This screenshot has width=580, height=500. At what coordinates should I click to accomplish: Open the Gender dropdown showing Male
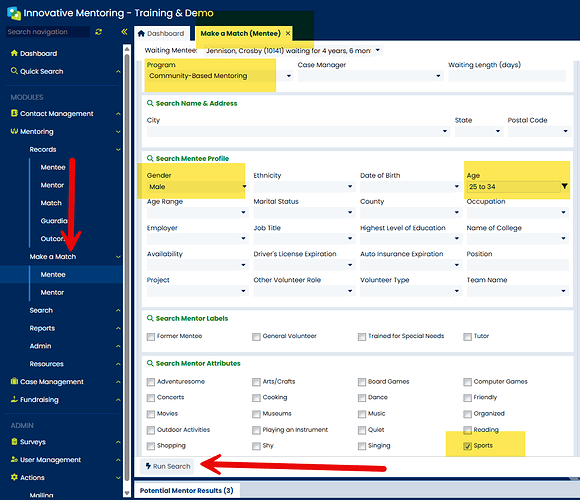197,187
